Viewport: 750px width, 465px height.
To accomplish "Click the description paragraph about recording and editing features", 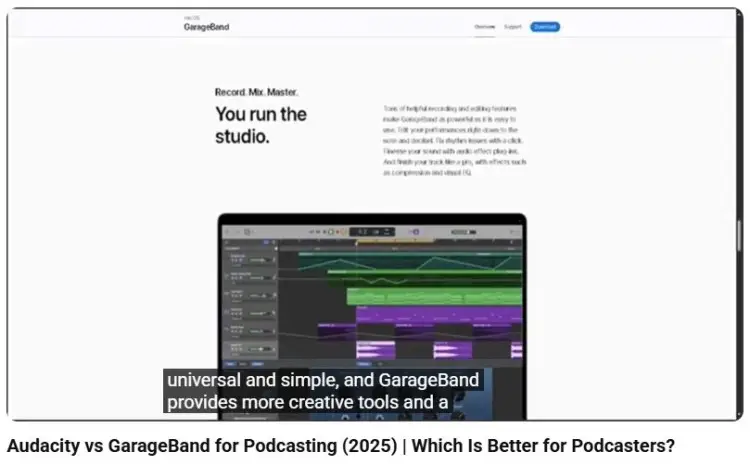I will 454,141.
